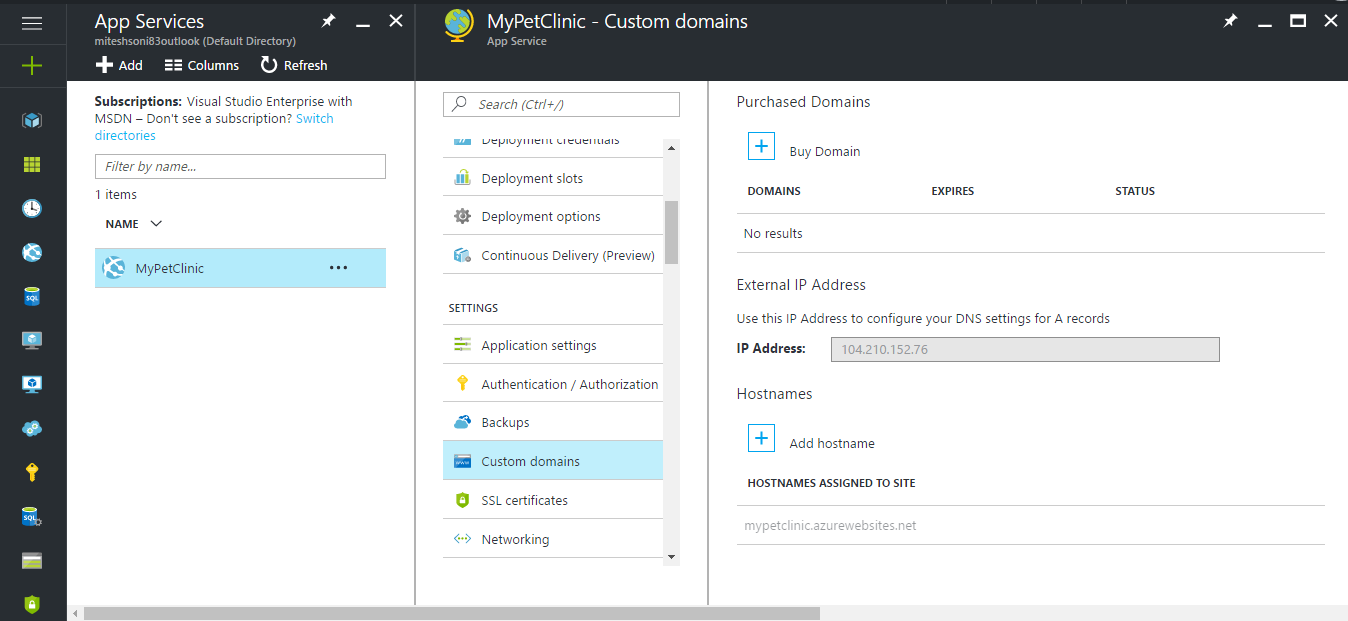Open the clock Recent icon in the sidebar
This screenshot has width=1348, height=621.
(32, 208)
